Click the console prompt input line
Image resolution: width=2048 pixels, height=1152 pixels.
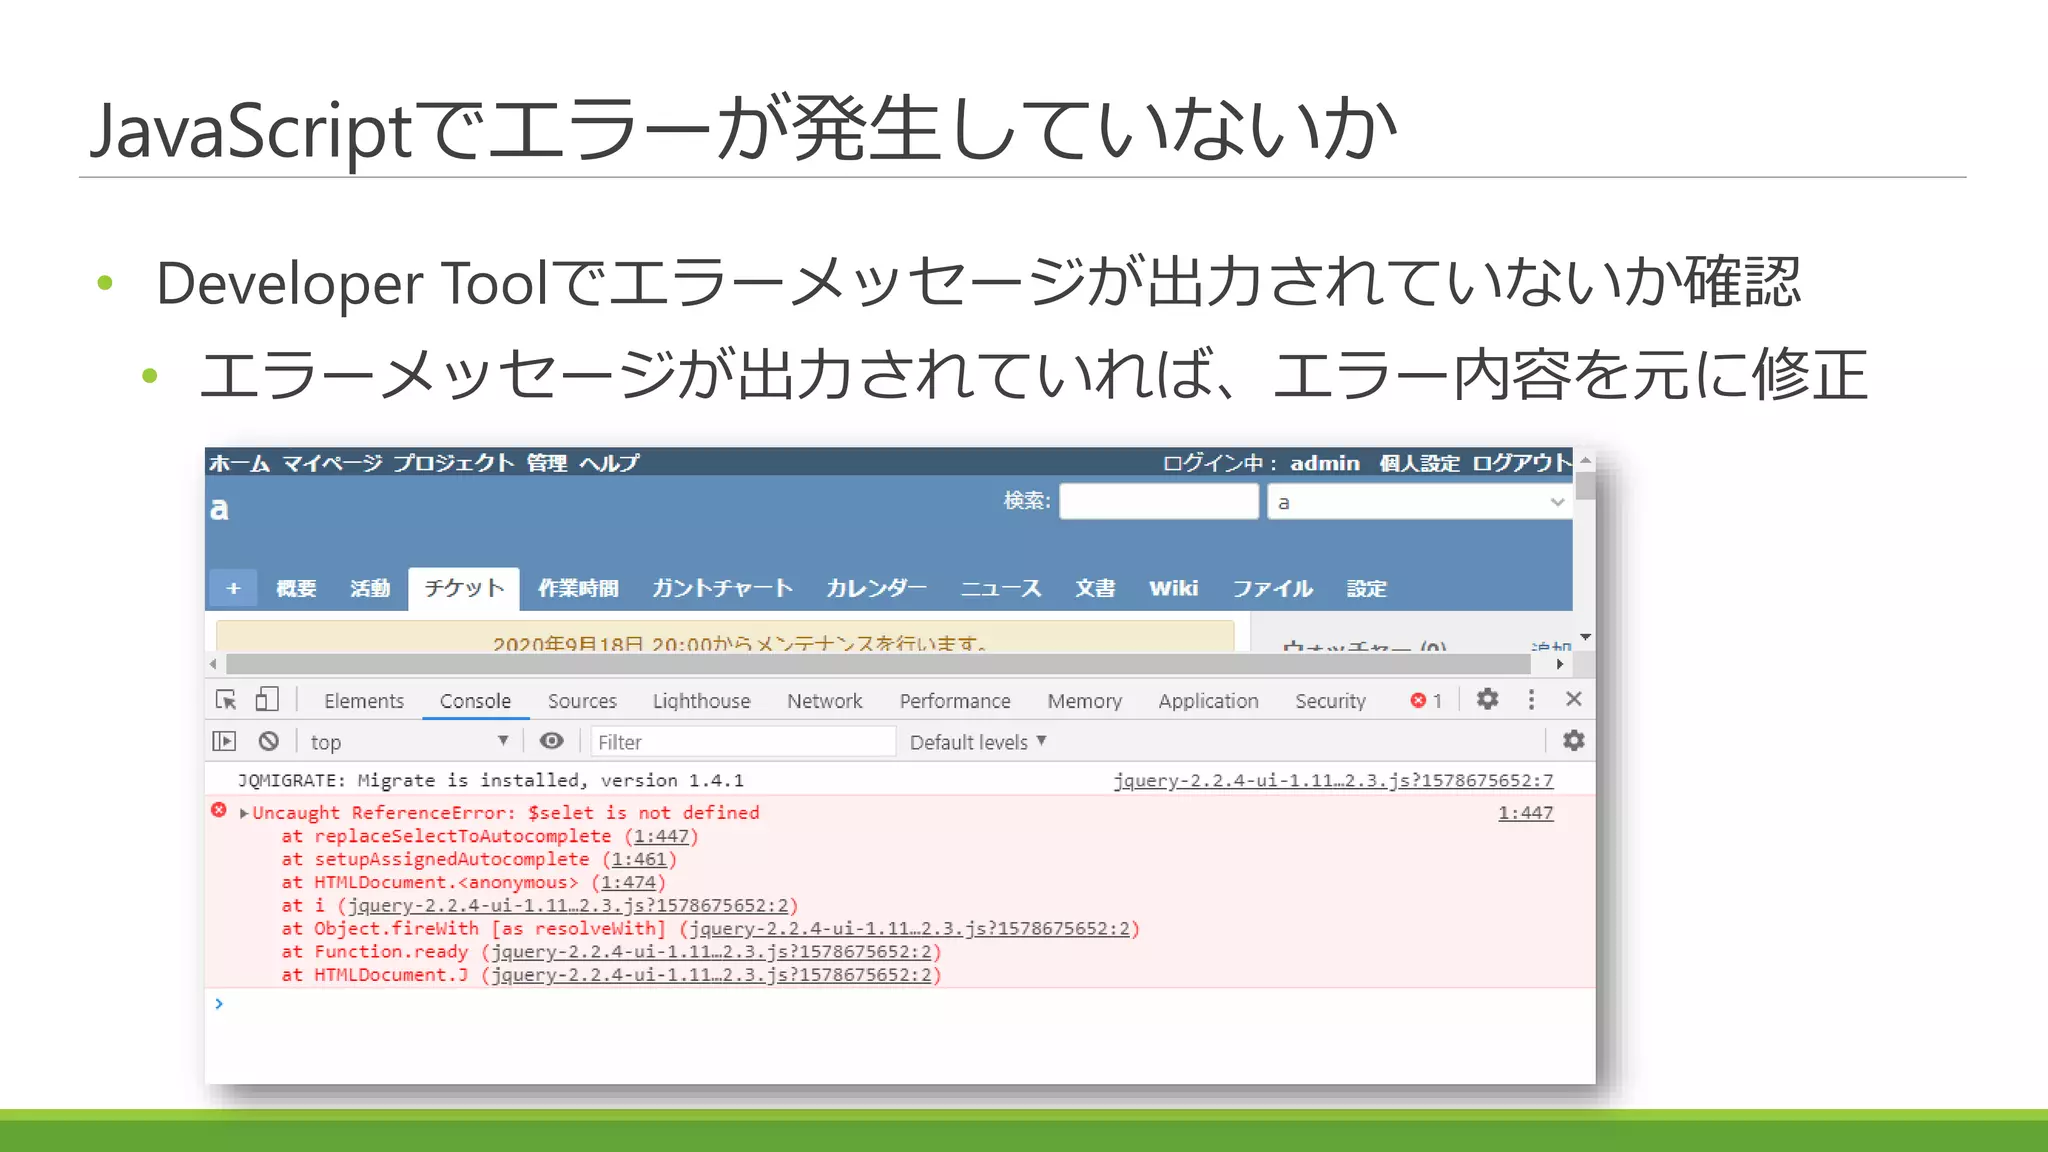900,1003
